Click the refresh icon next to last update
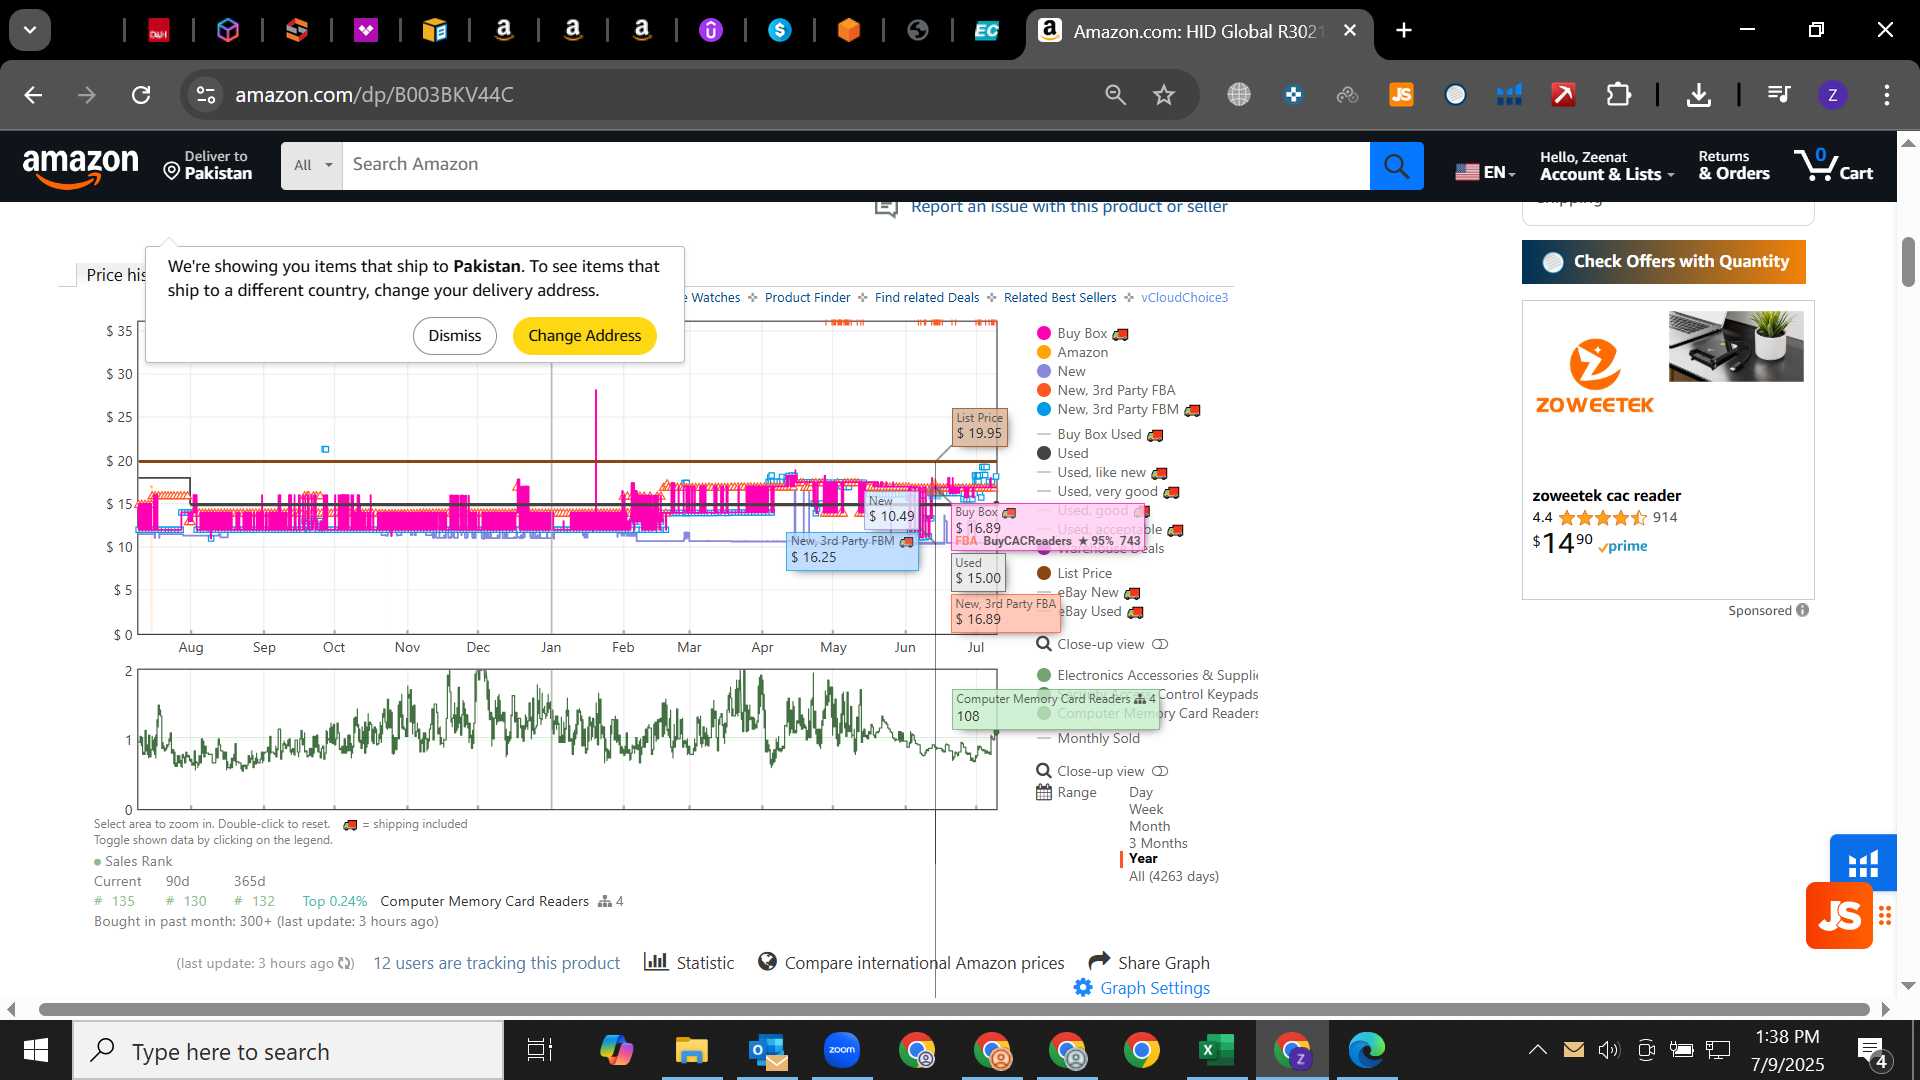The height and width of the screenshot is (1080, 1920). 345,964
